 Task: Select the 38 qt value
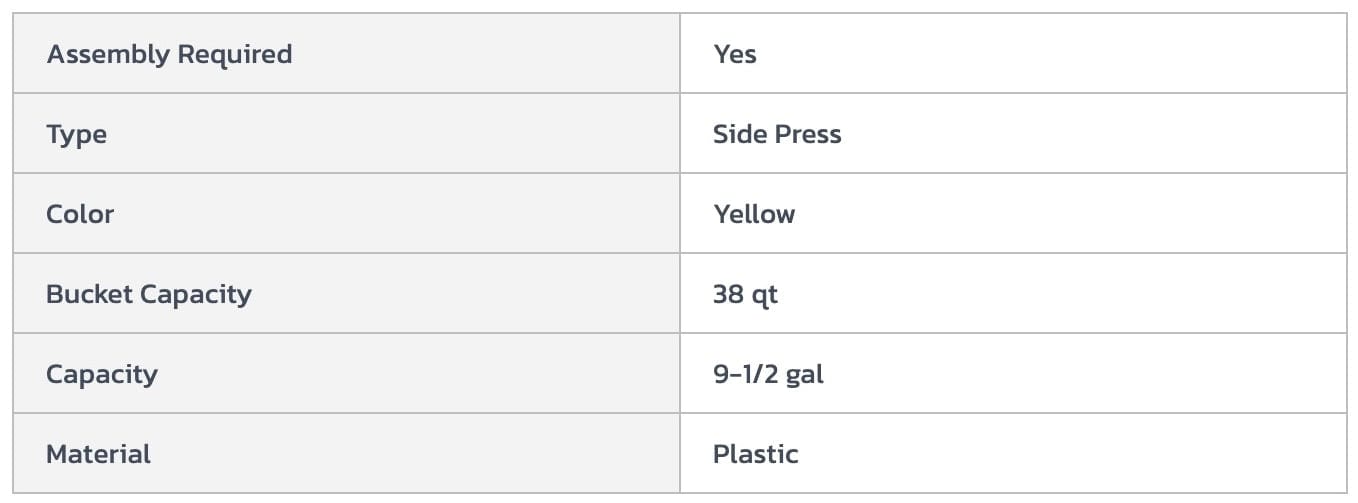click(x=745, y=294)
